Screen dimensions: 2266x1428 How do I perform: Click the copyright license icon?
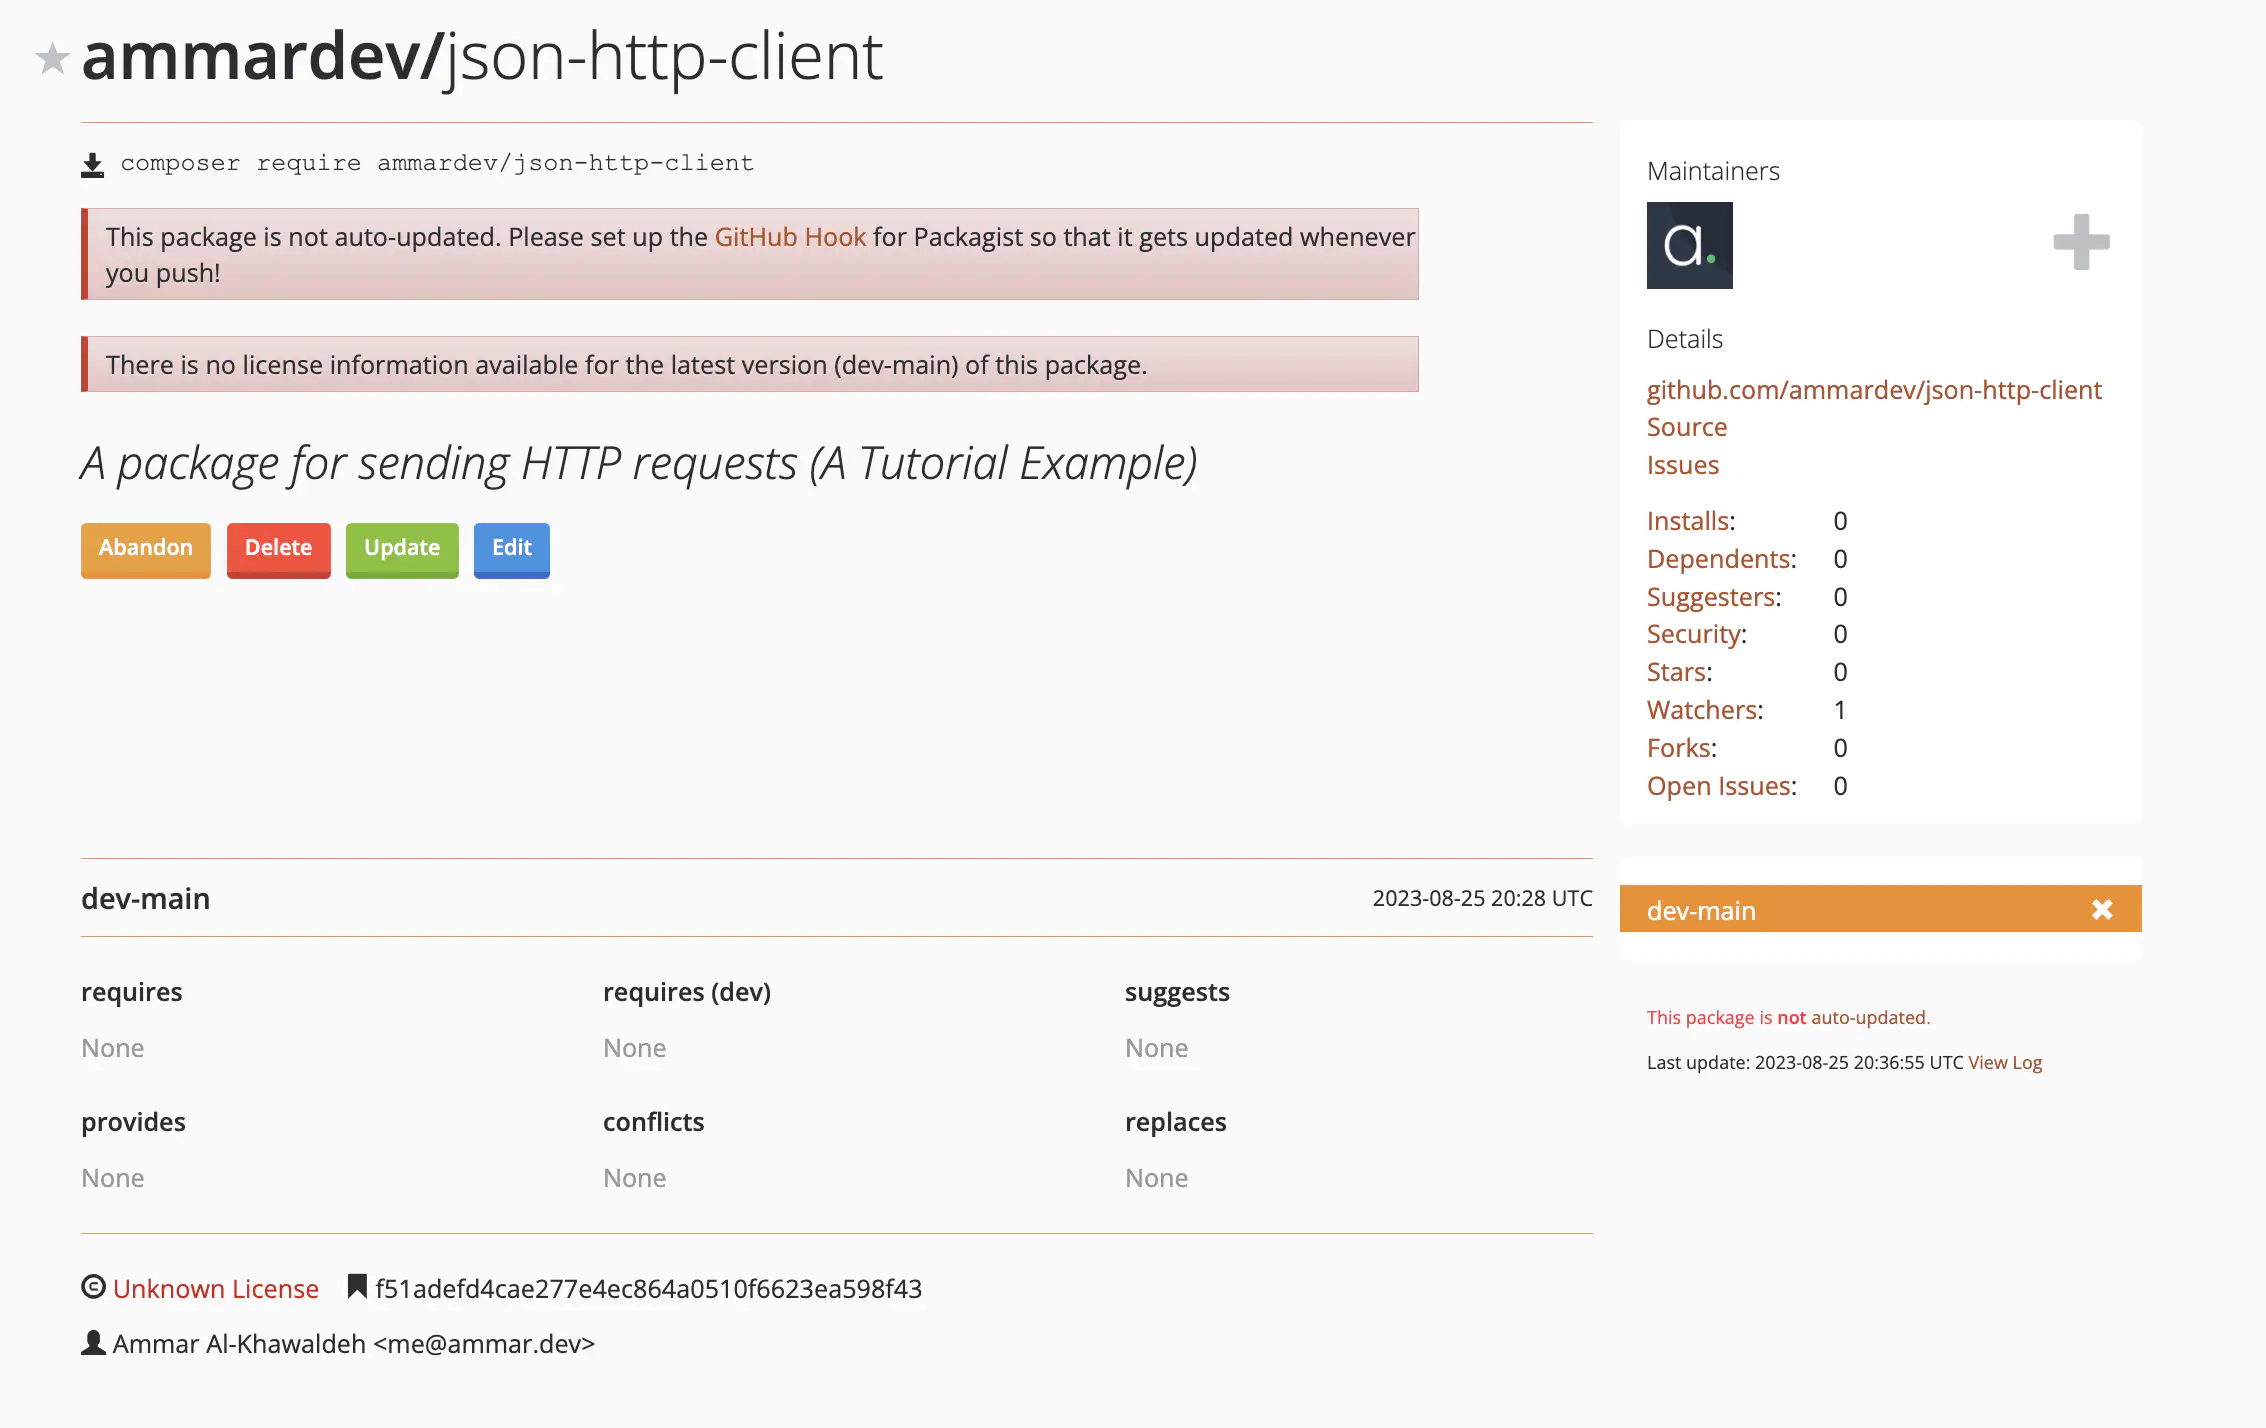[x=93, y=1287]
